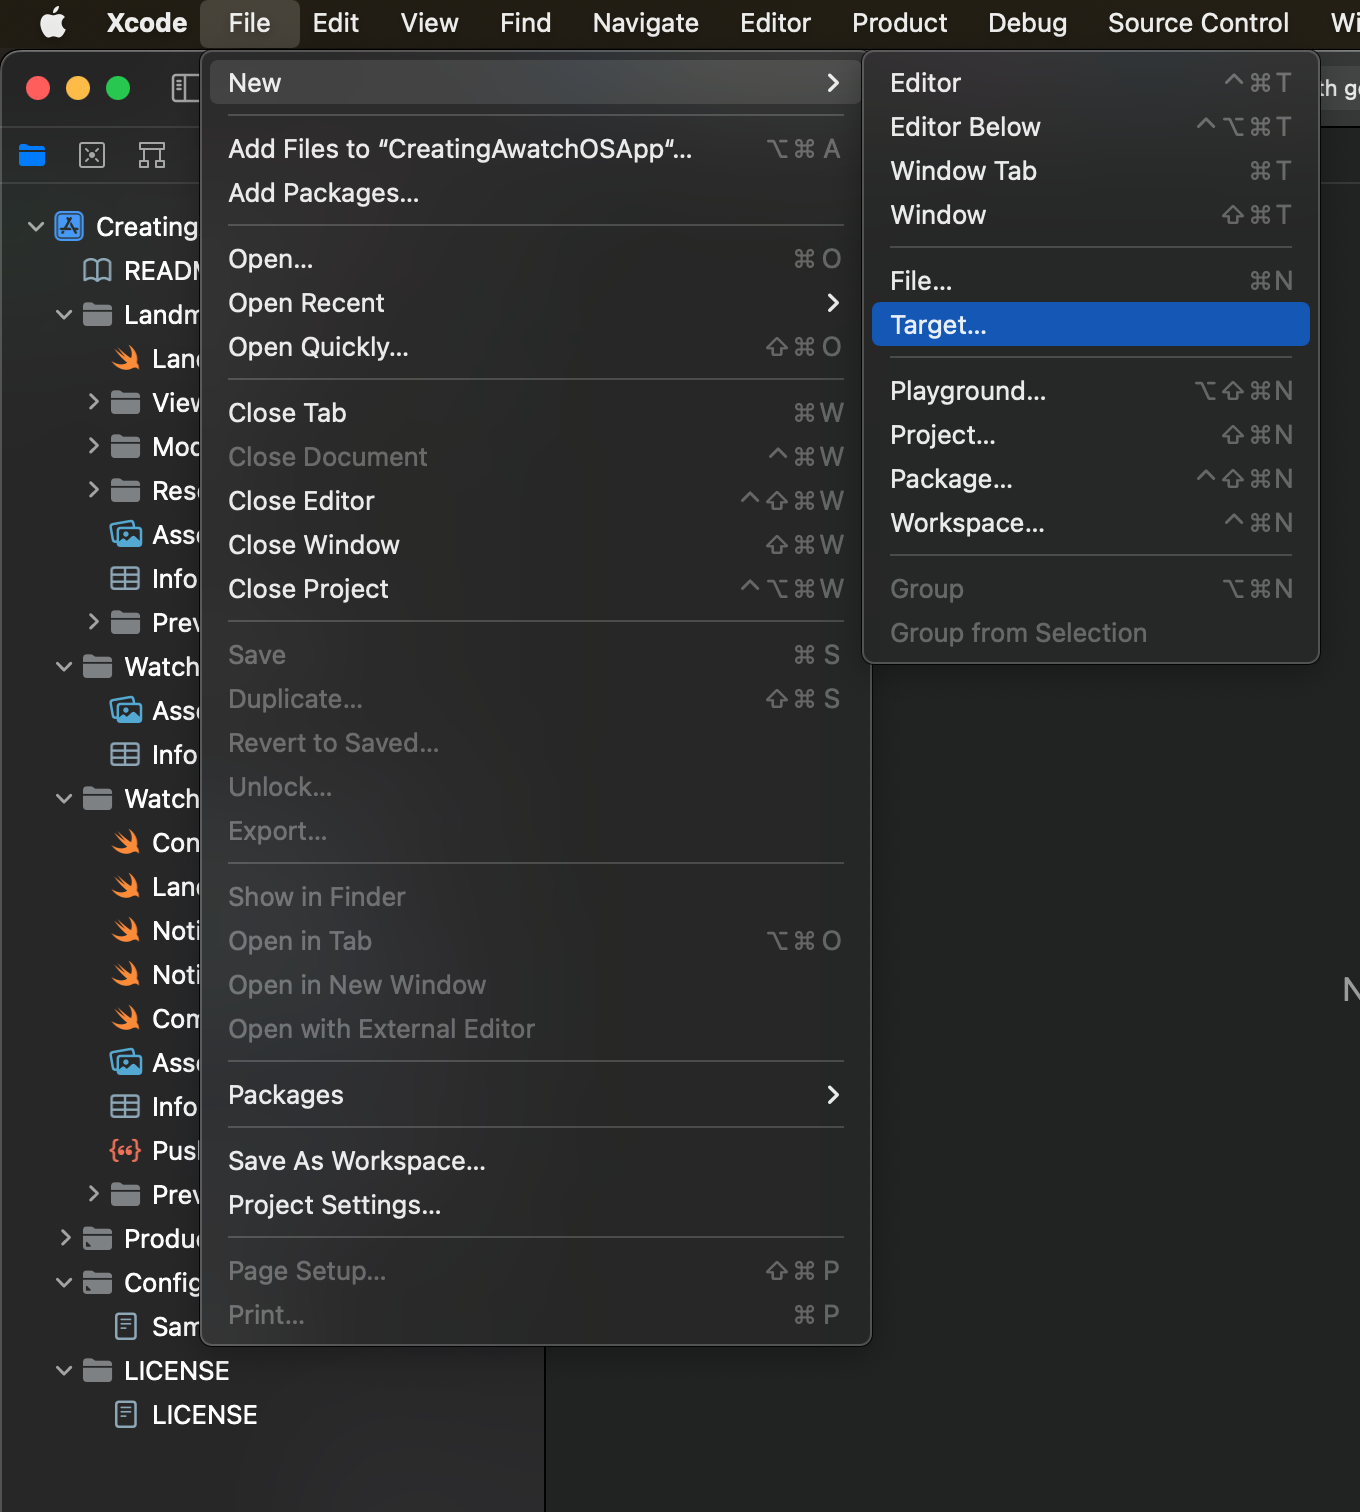Open the Packages submenu
Screen dimensions: 1360x1512
(536, 1095)
